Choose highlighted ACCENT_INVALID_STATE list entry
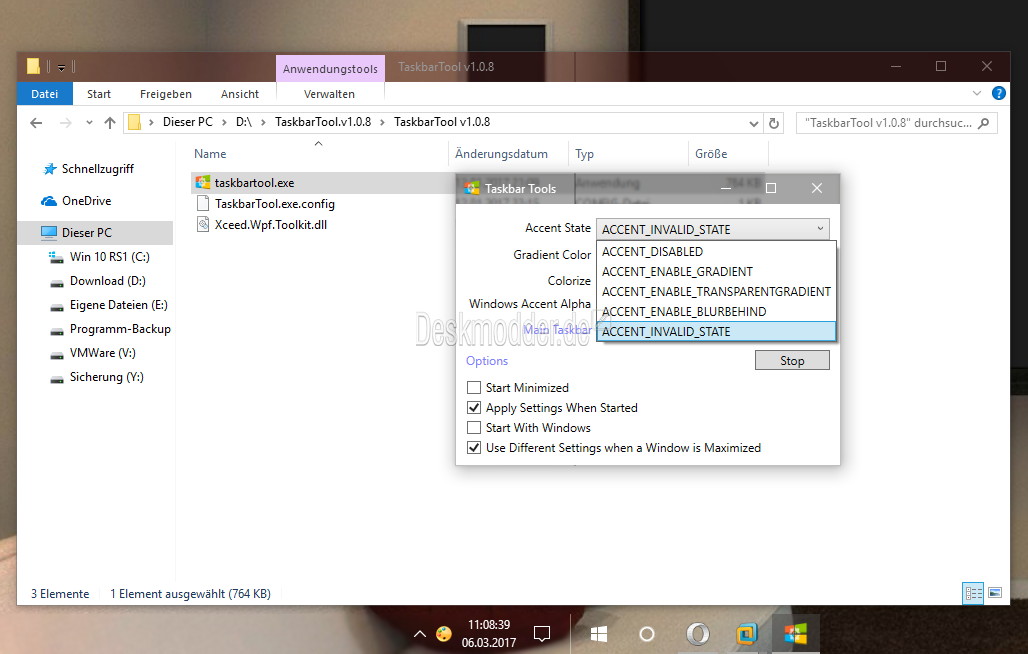The image size is (1028, 654). pos(716,332)
